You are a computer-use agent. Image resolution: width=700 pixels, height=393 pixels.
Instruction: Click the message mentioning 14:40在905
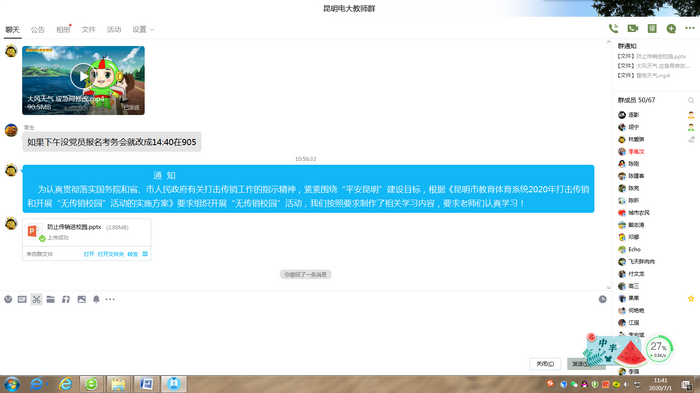point(112,142)
